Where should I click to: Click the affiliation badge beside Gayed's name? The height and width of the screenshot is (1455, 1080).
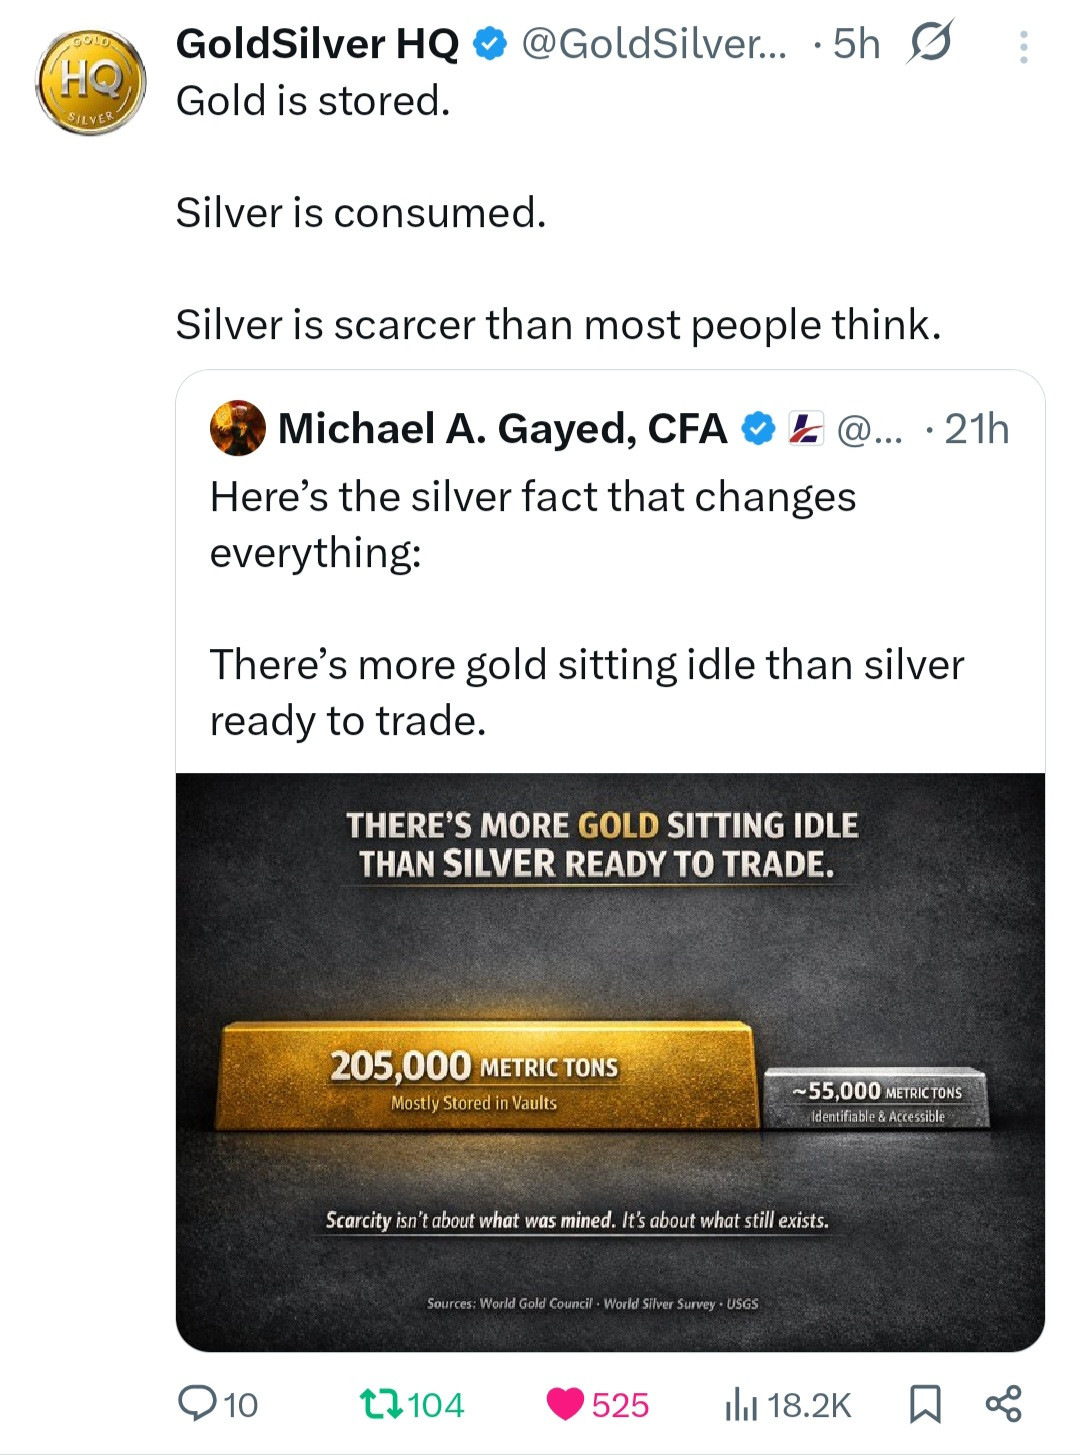(805, 429)
